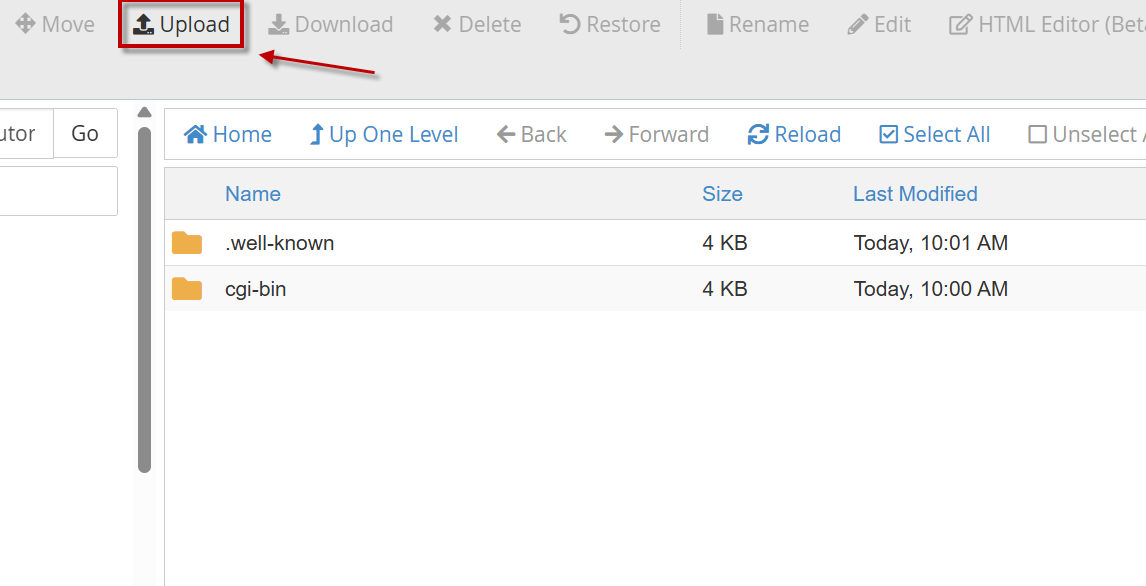Go to Home directory

click(x=228, y=135)
